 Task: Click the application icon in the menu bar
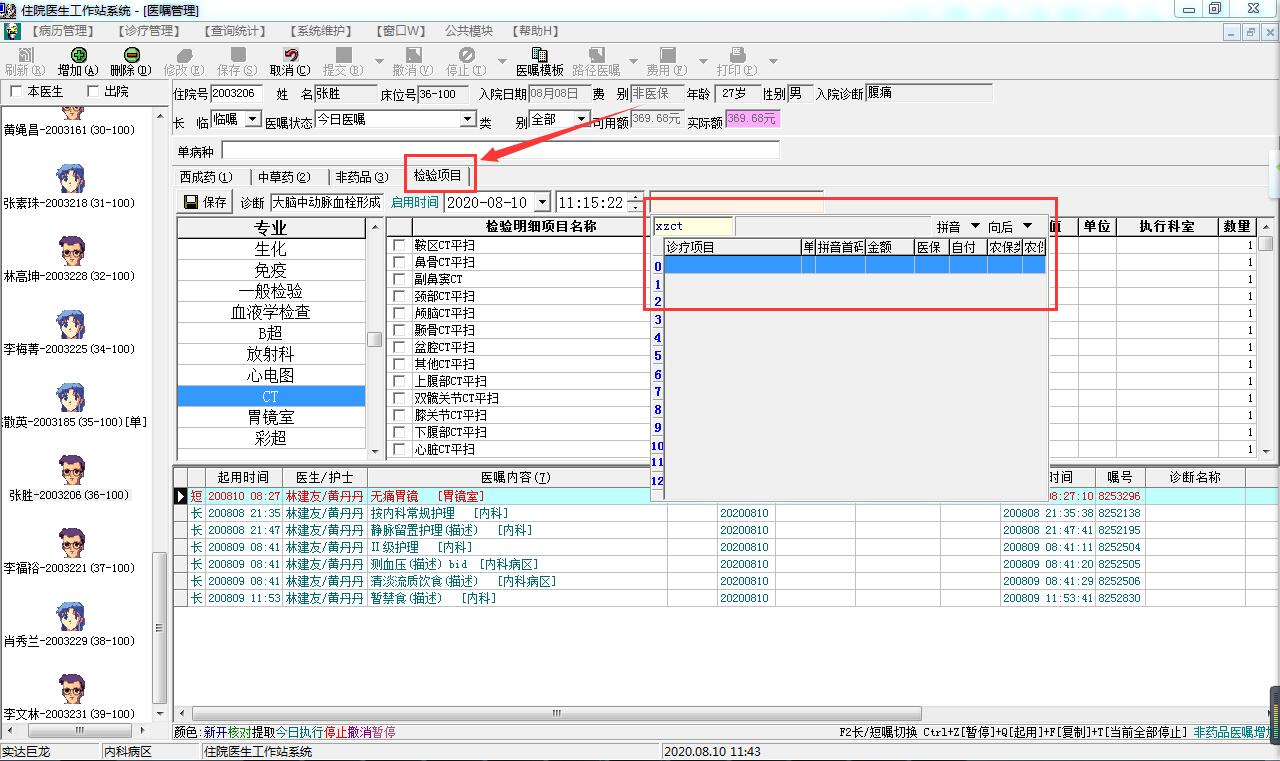pos(12,31)
